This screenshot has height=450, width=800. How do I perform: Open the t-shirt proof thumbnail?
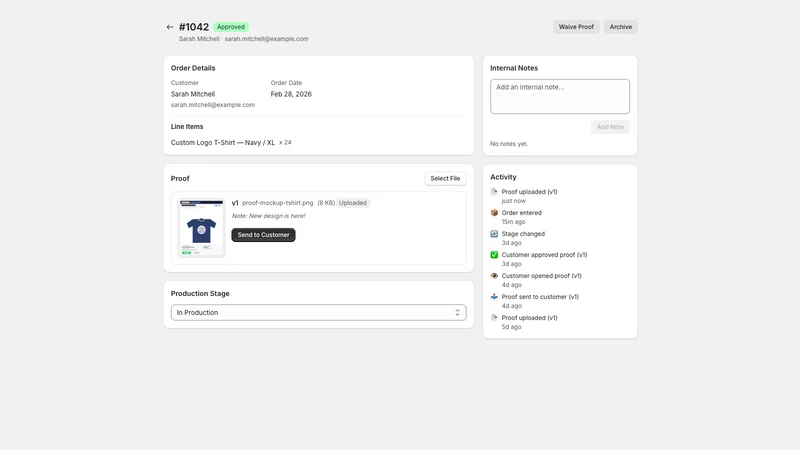point(202,228)
